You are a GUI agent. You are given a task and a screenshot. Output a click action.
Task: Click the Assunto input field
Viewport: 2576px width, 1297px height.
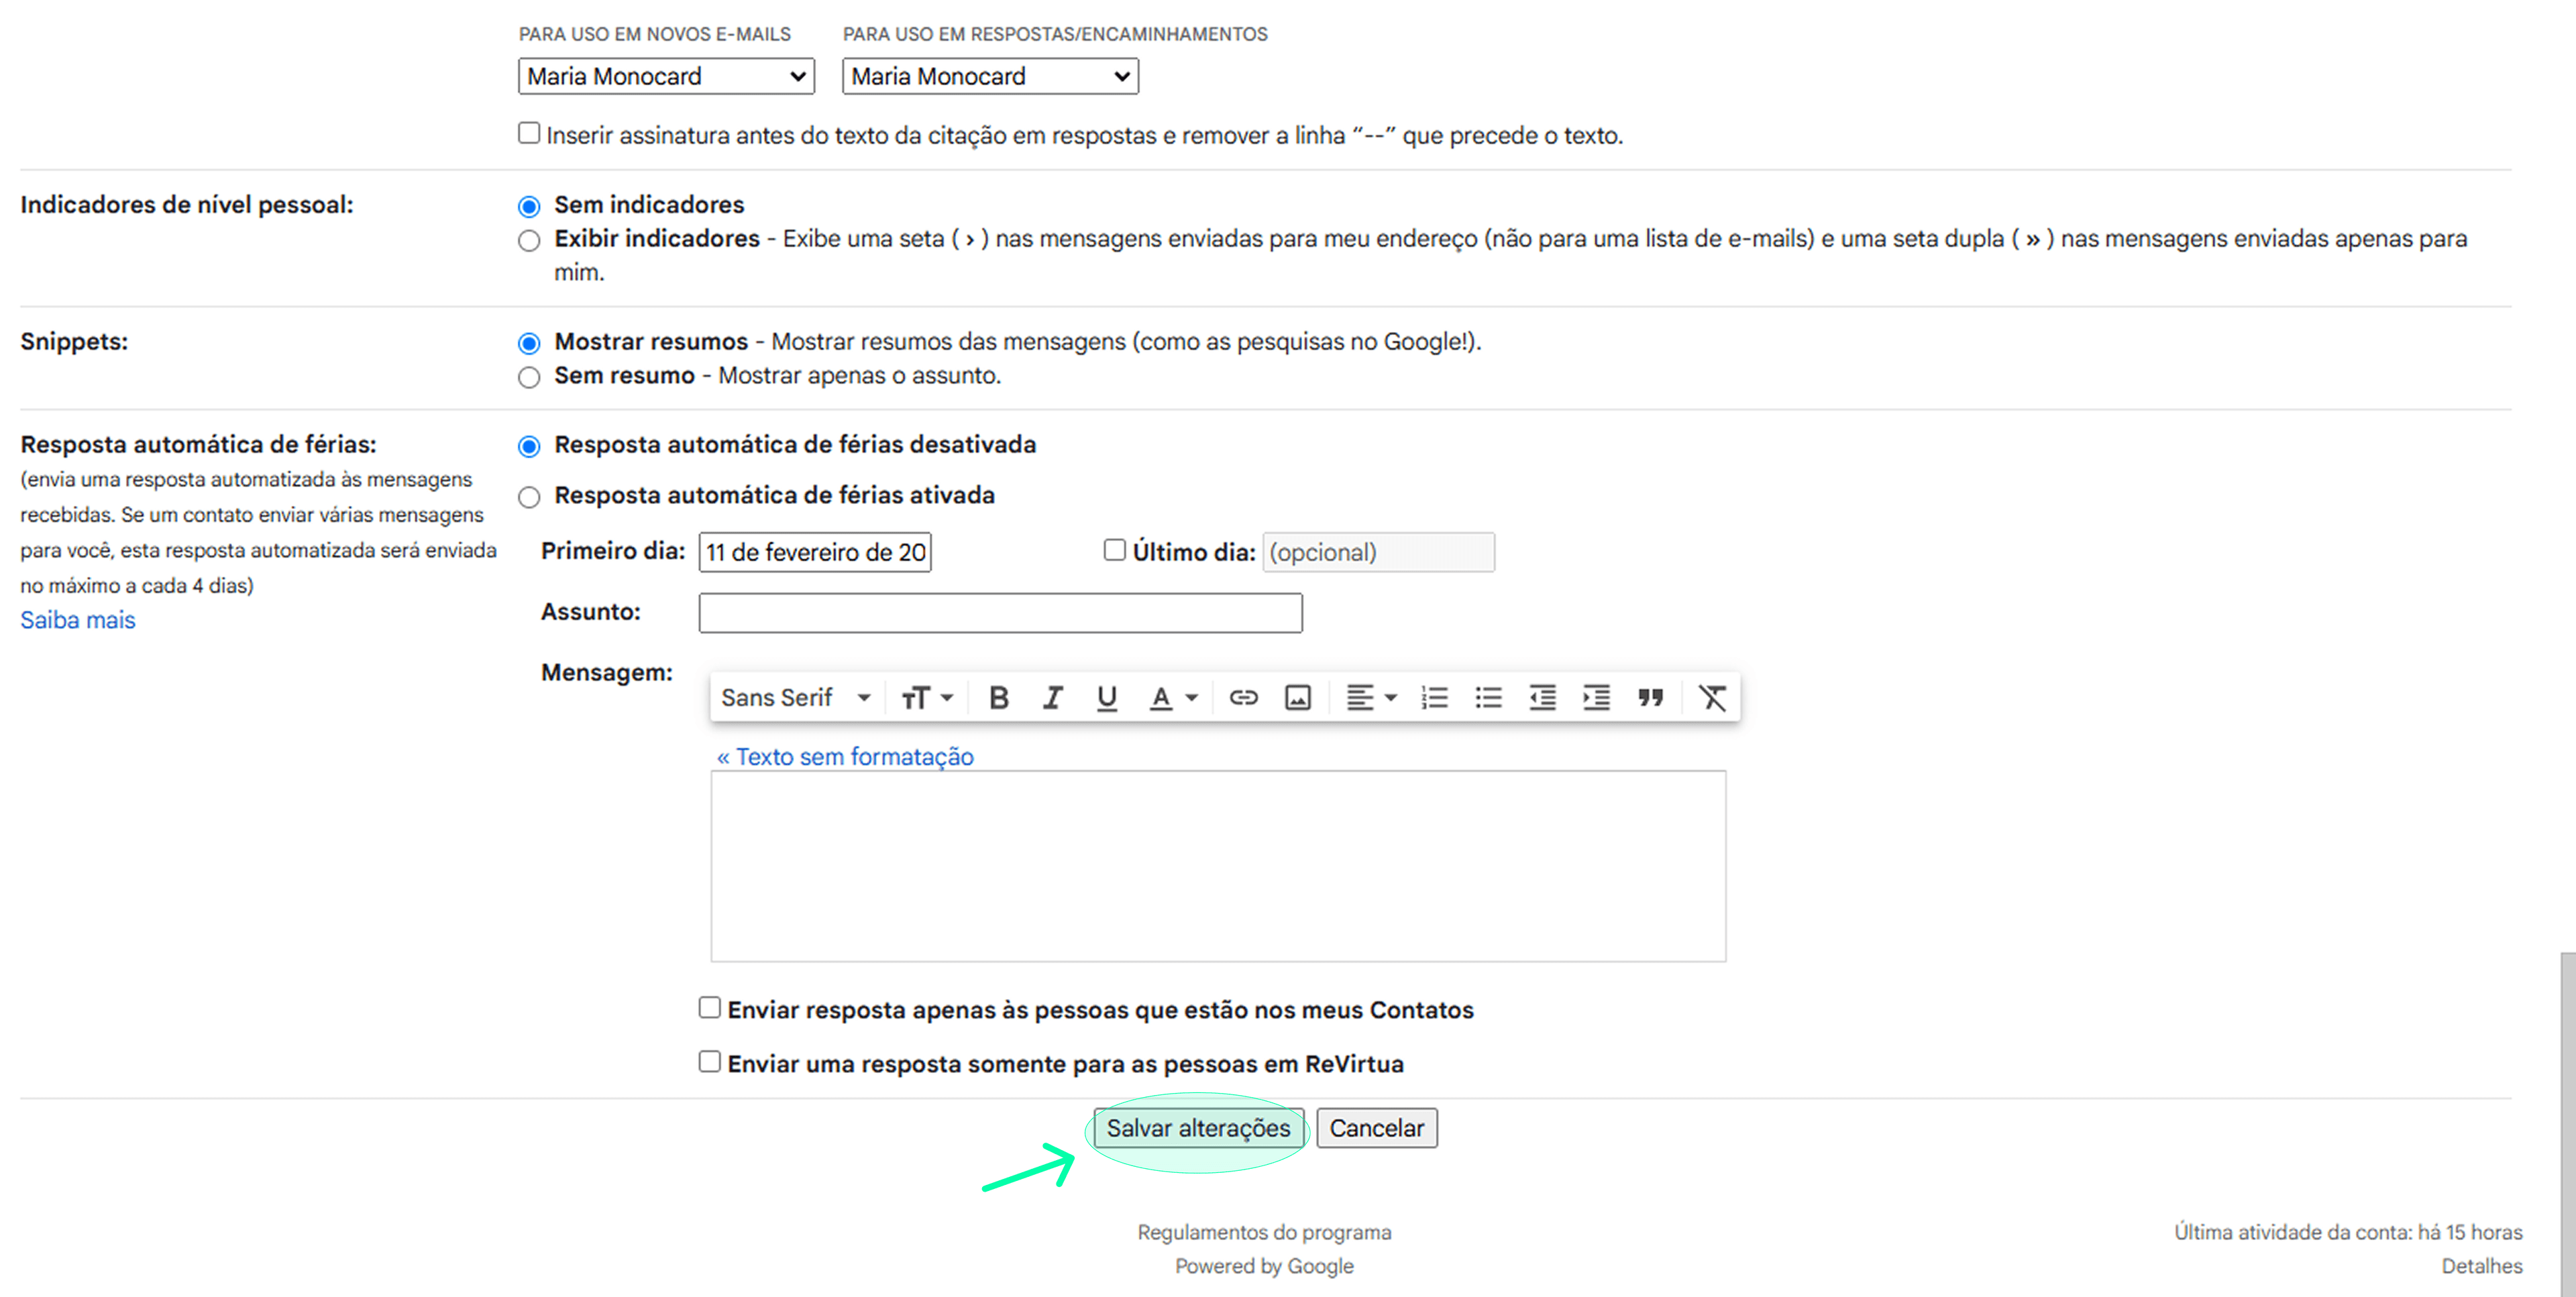(x=1000, y=612)
